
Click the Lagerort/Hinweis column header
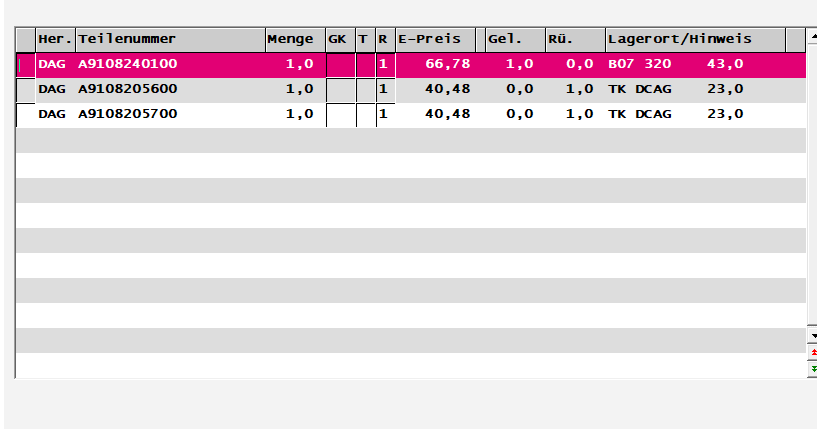(694, 39)
